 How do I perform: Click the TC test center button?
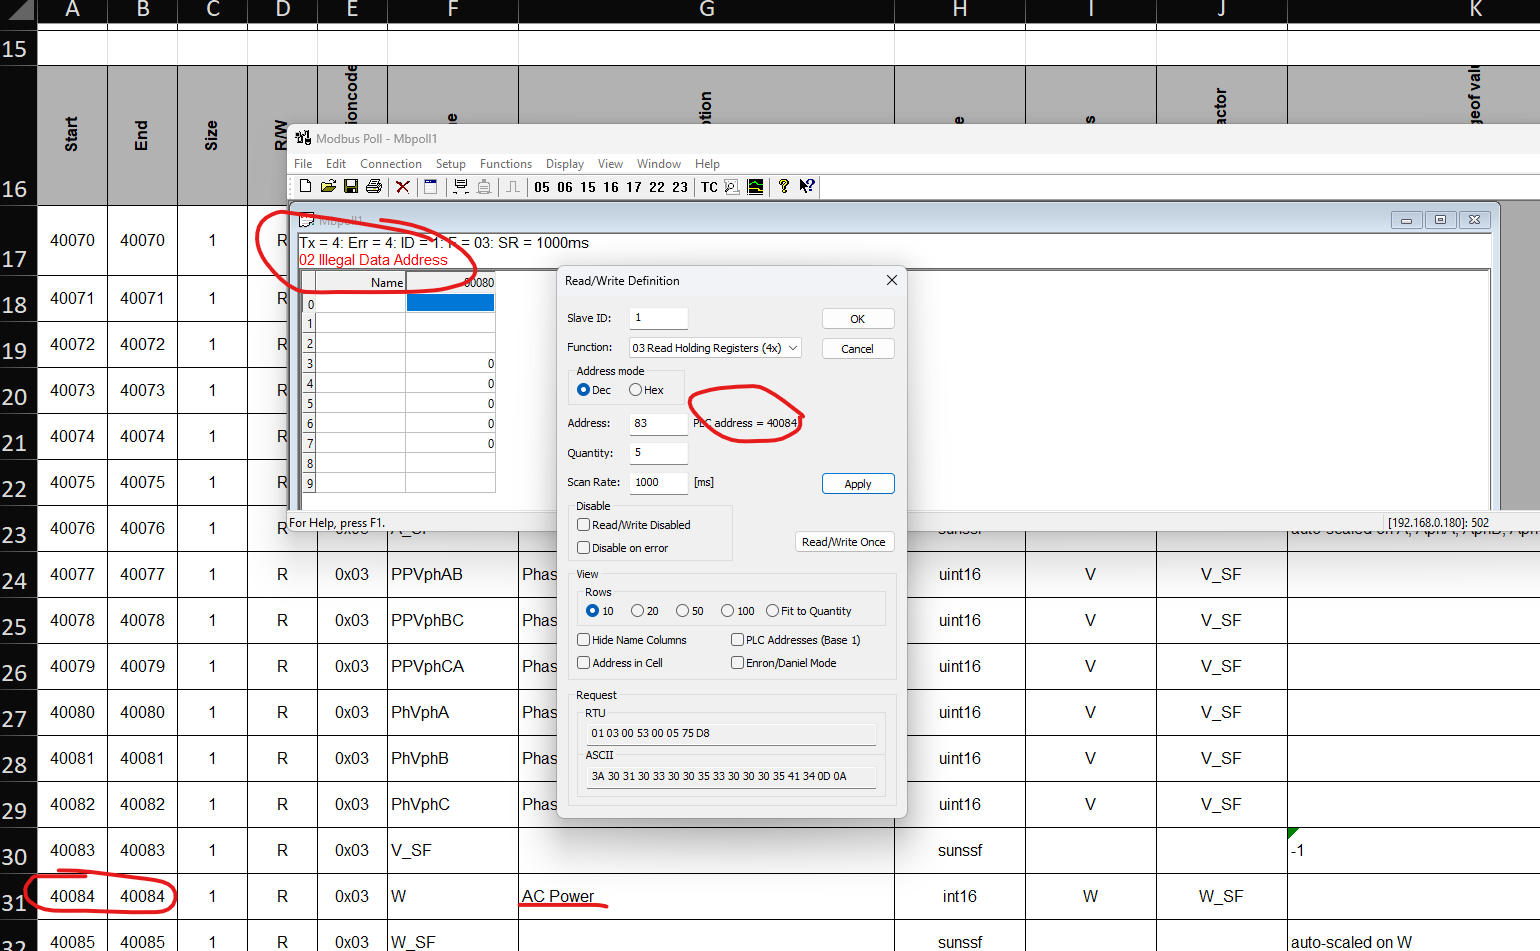709,187
